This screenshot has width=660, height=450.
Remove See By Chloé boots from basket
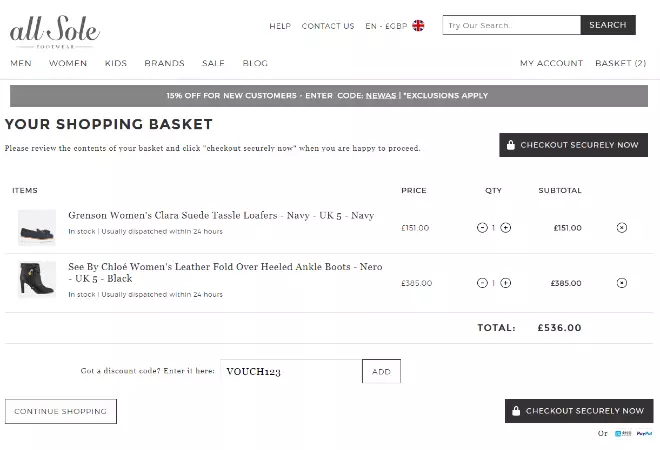(x=622, y=283)
